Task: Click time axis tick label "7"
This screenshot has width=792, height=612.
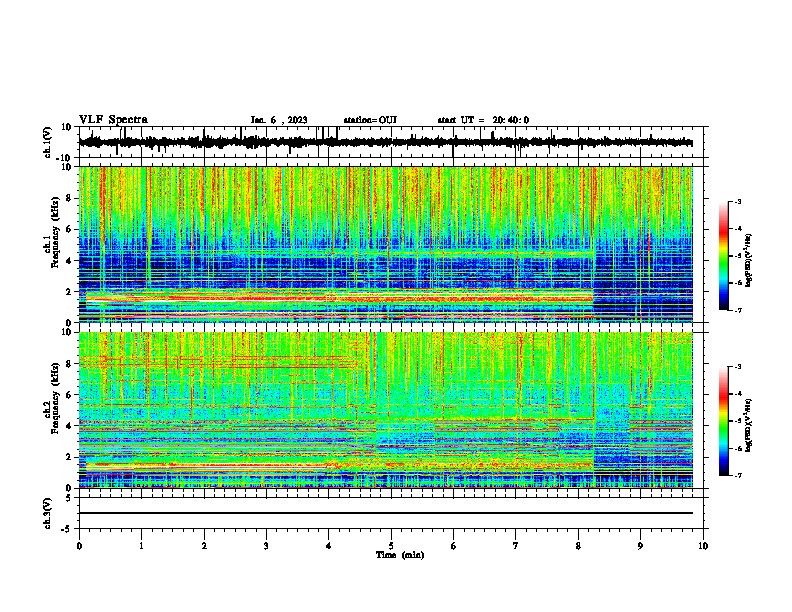Action: (516, 546)
